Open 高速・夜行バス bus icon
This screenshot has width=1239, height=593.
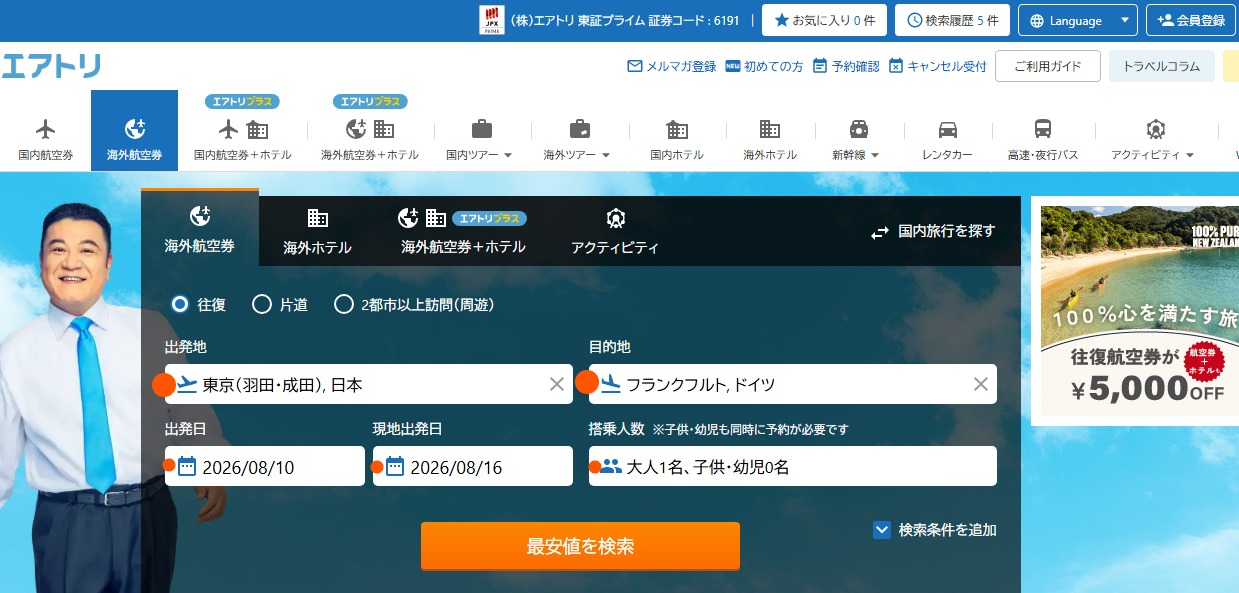click(1043, 131)
